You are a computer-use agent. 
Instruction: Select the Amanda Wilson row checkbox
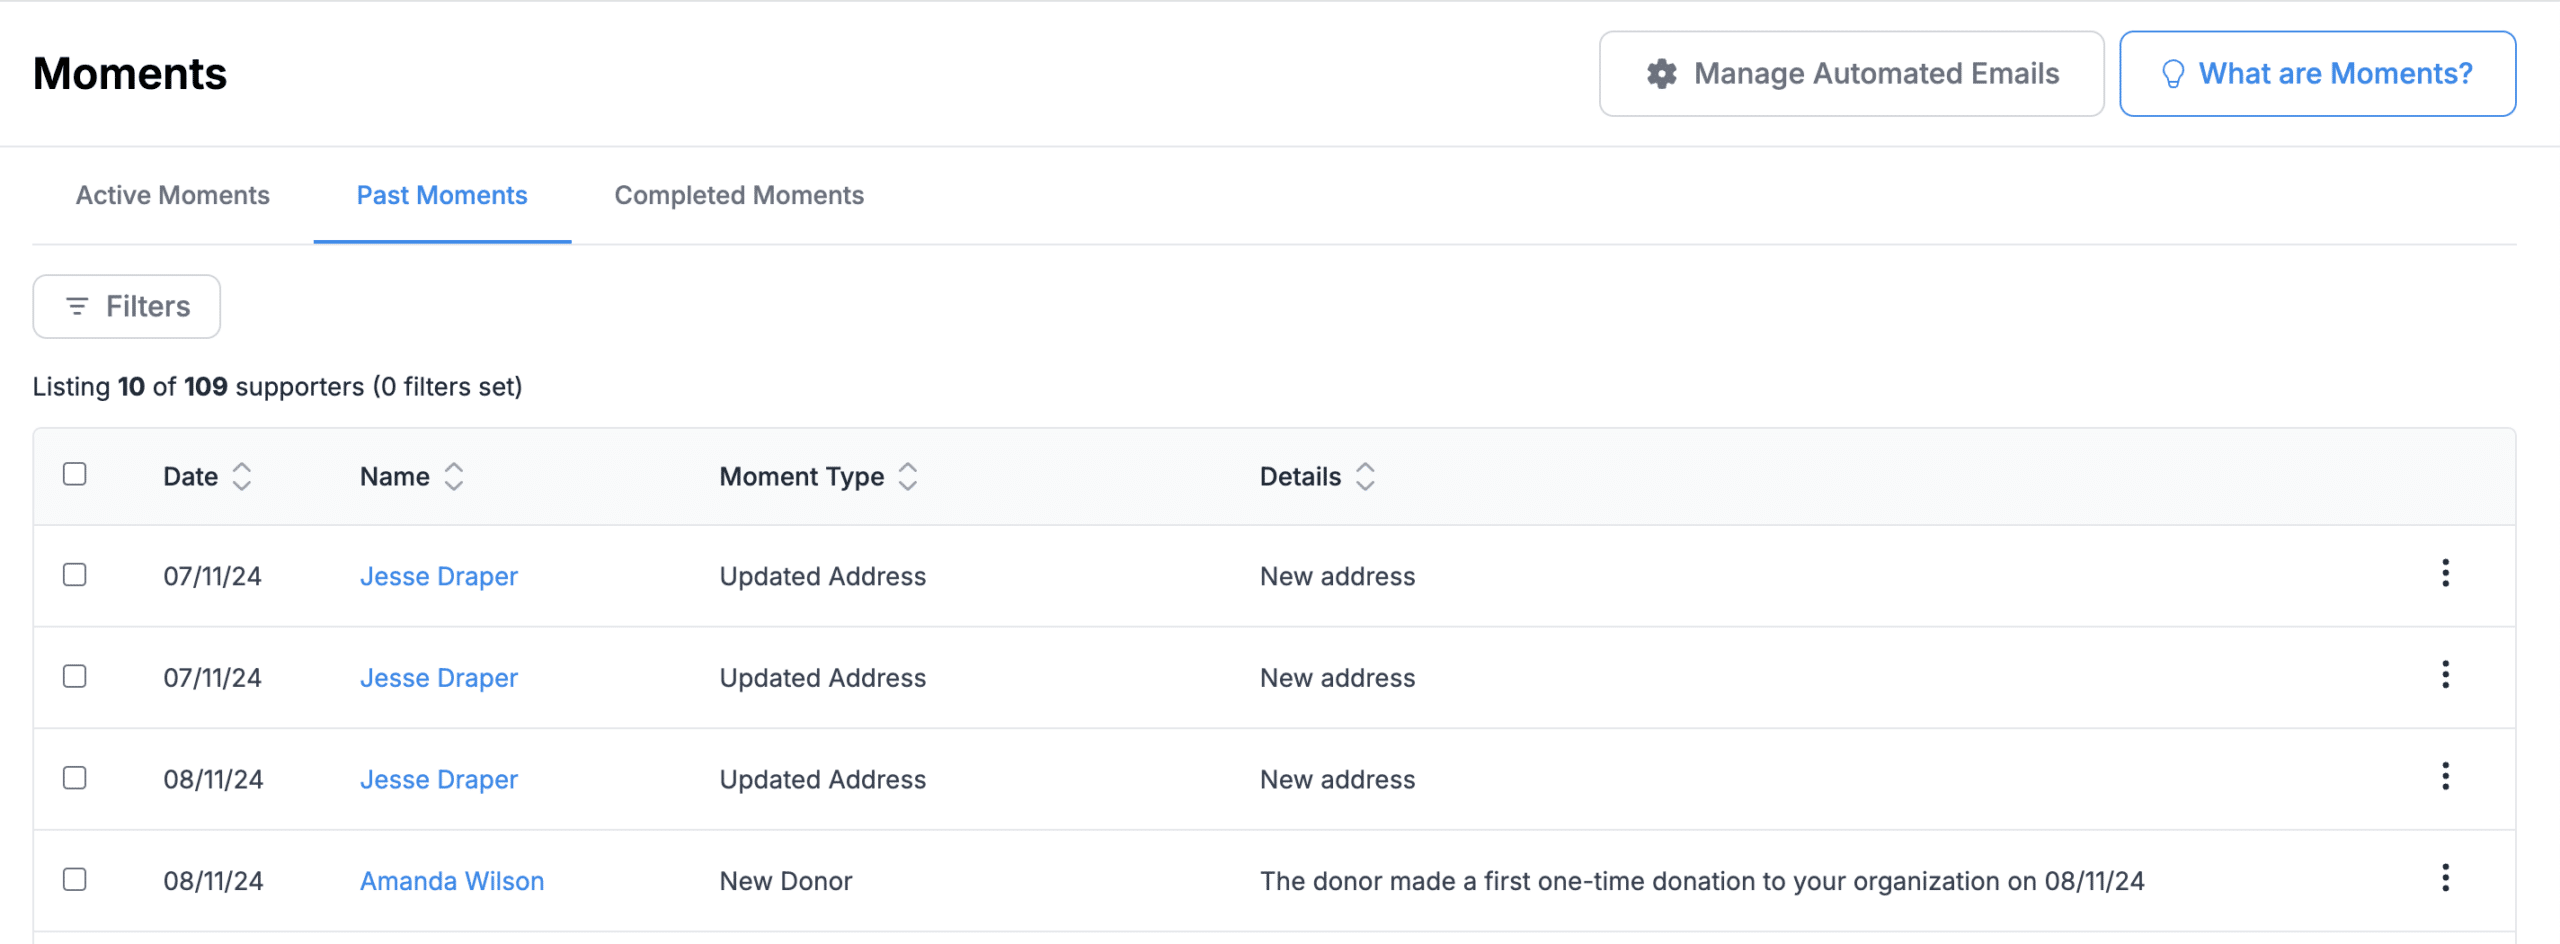pyautogui.click(x=75, y=880)
